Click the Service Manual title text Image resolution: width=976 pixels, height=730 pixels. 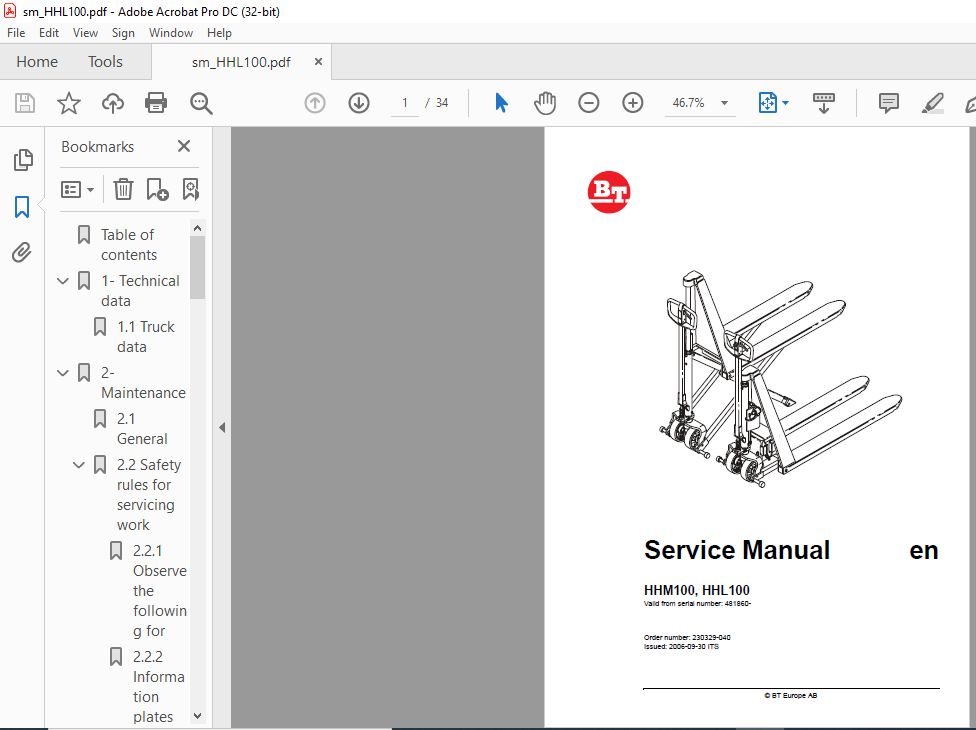pyautogui.click(x=737, y=550)
